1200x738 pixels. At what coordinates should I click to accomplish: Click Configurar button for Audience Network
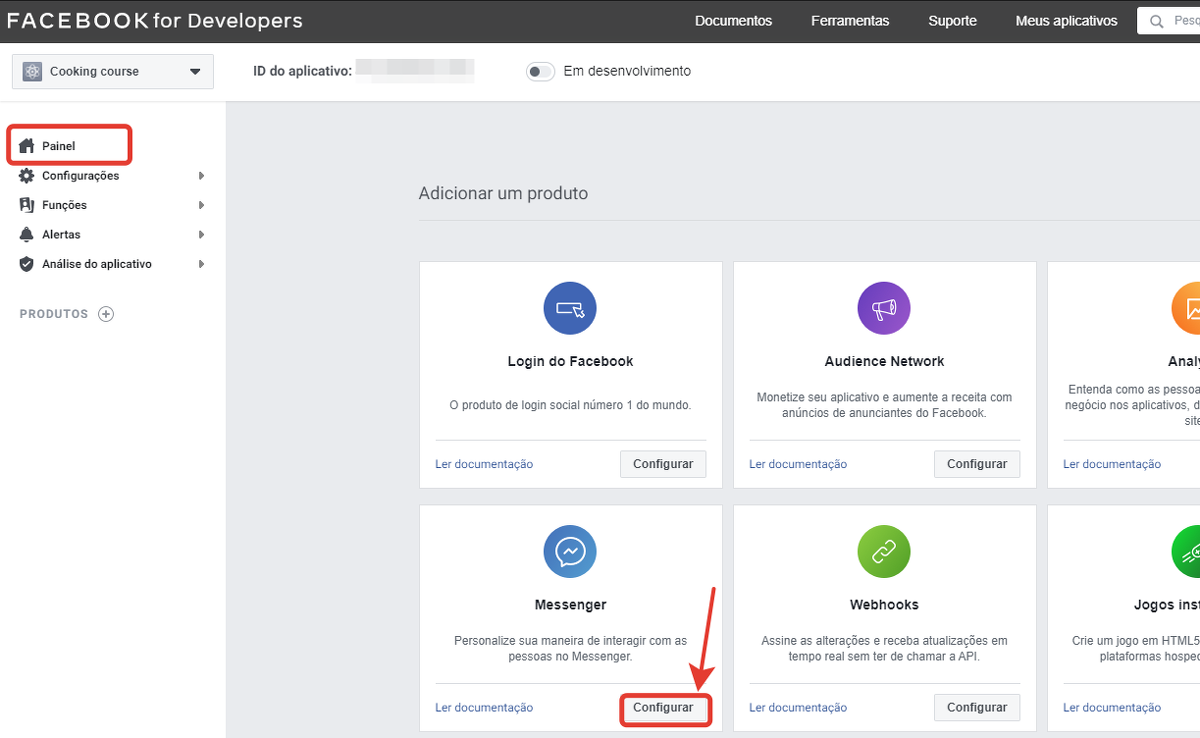pyautogui.click(x=977, y=464)
